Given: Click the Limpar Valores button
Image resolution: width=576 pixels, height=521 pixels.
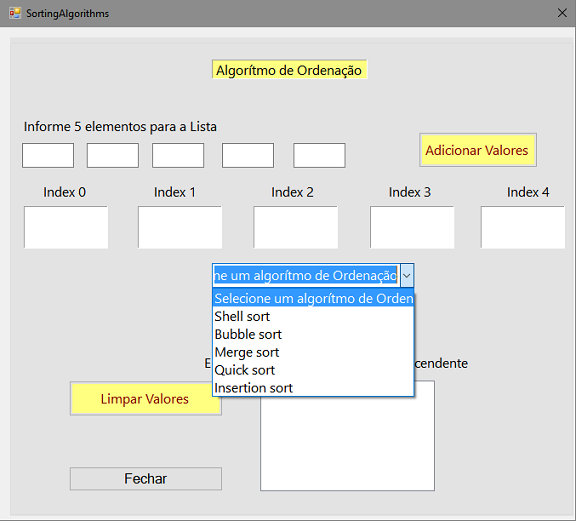Looking at the screenshot, I should 146,399.
